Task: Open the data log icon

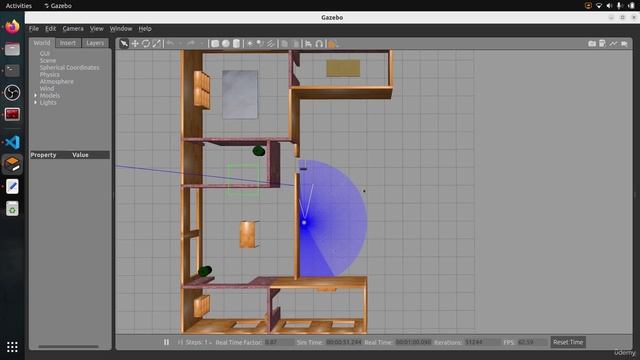Action: click(602, 43)
